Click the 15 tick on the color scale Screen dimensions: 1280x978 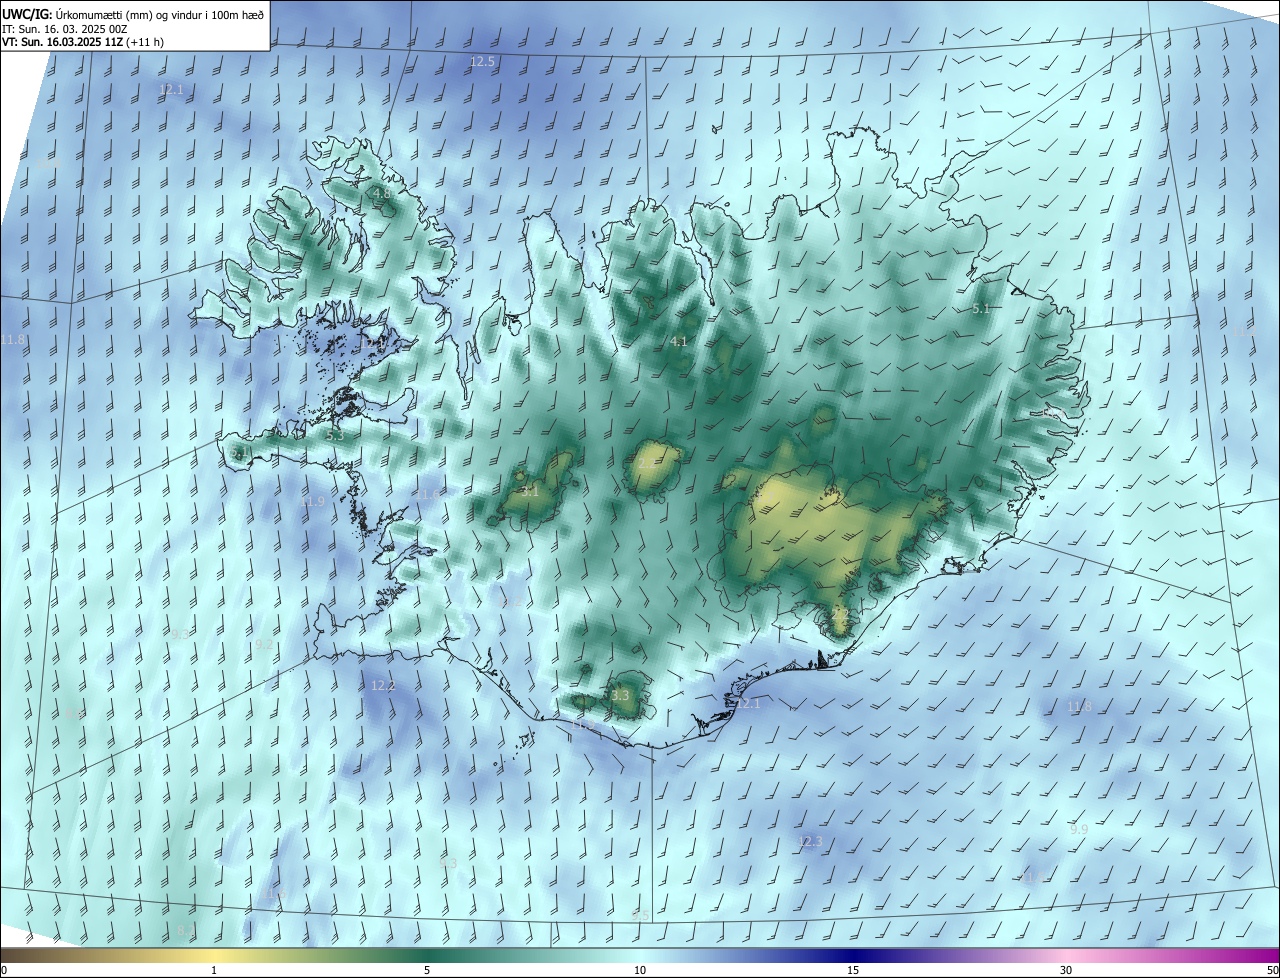click(x=853, y=971)
